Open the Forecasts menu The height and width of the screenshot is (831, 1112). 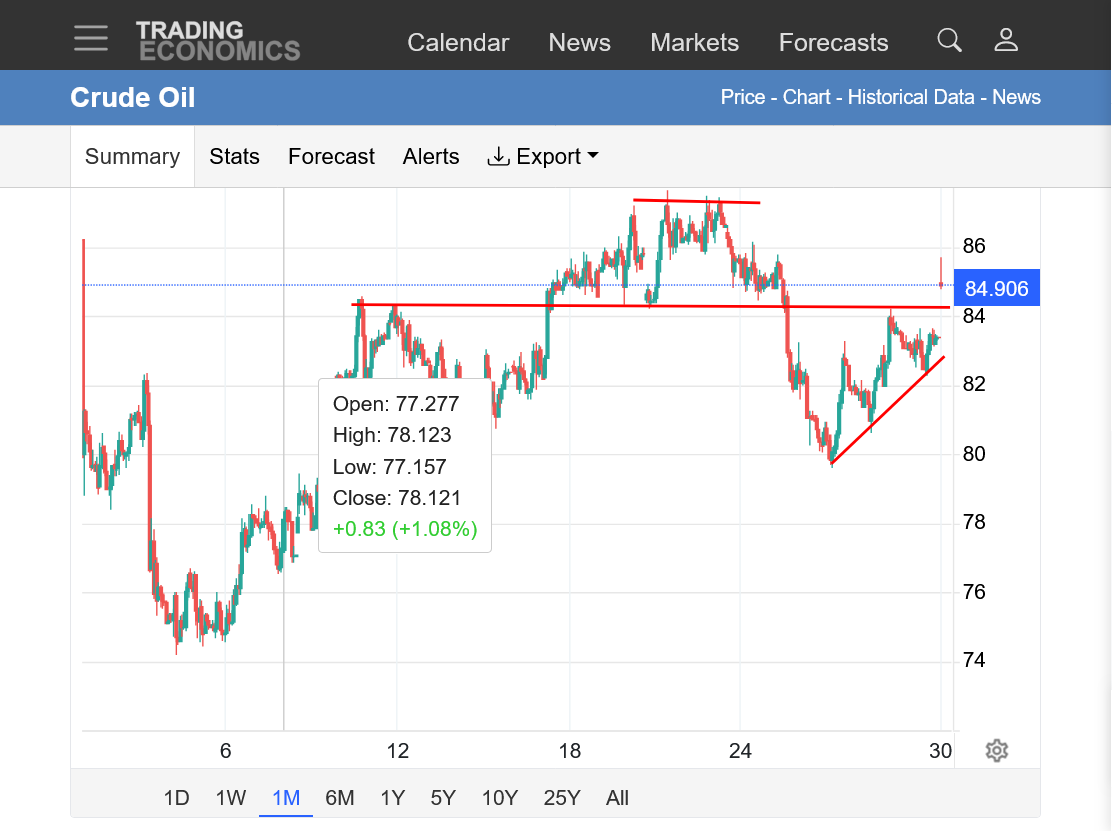(833, 43)
